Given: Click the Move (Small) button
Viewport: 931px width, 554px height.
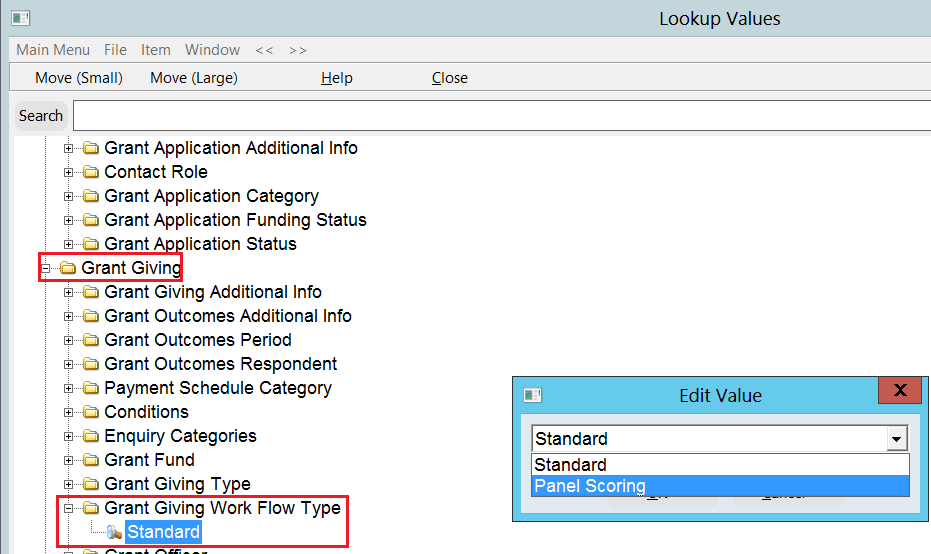Looking at the screenshot, I should [x=79, y=78].
